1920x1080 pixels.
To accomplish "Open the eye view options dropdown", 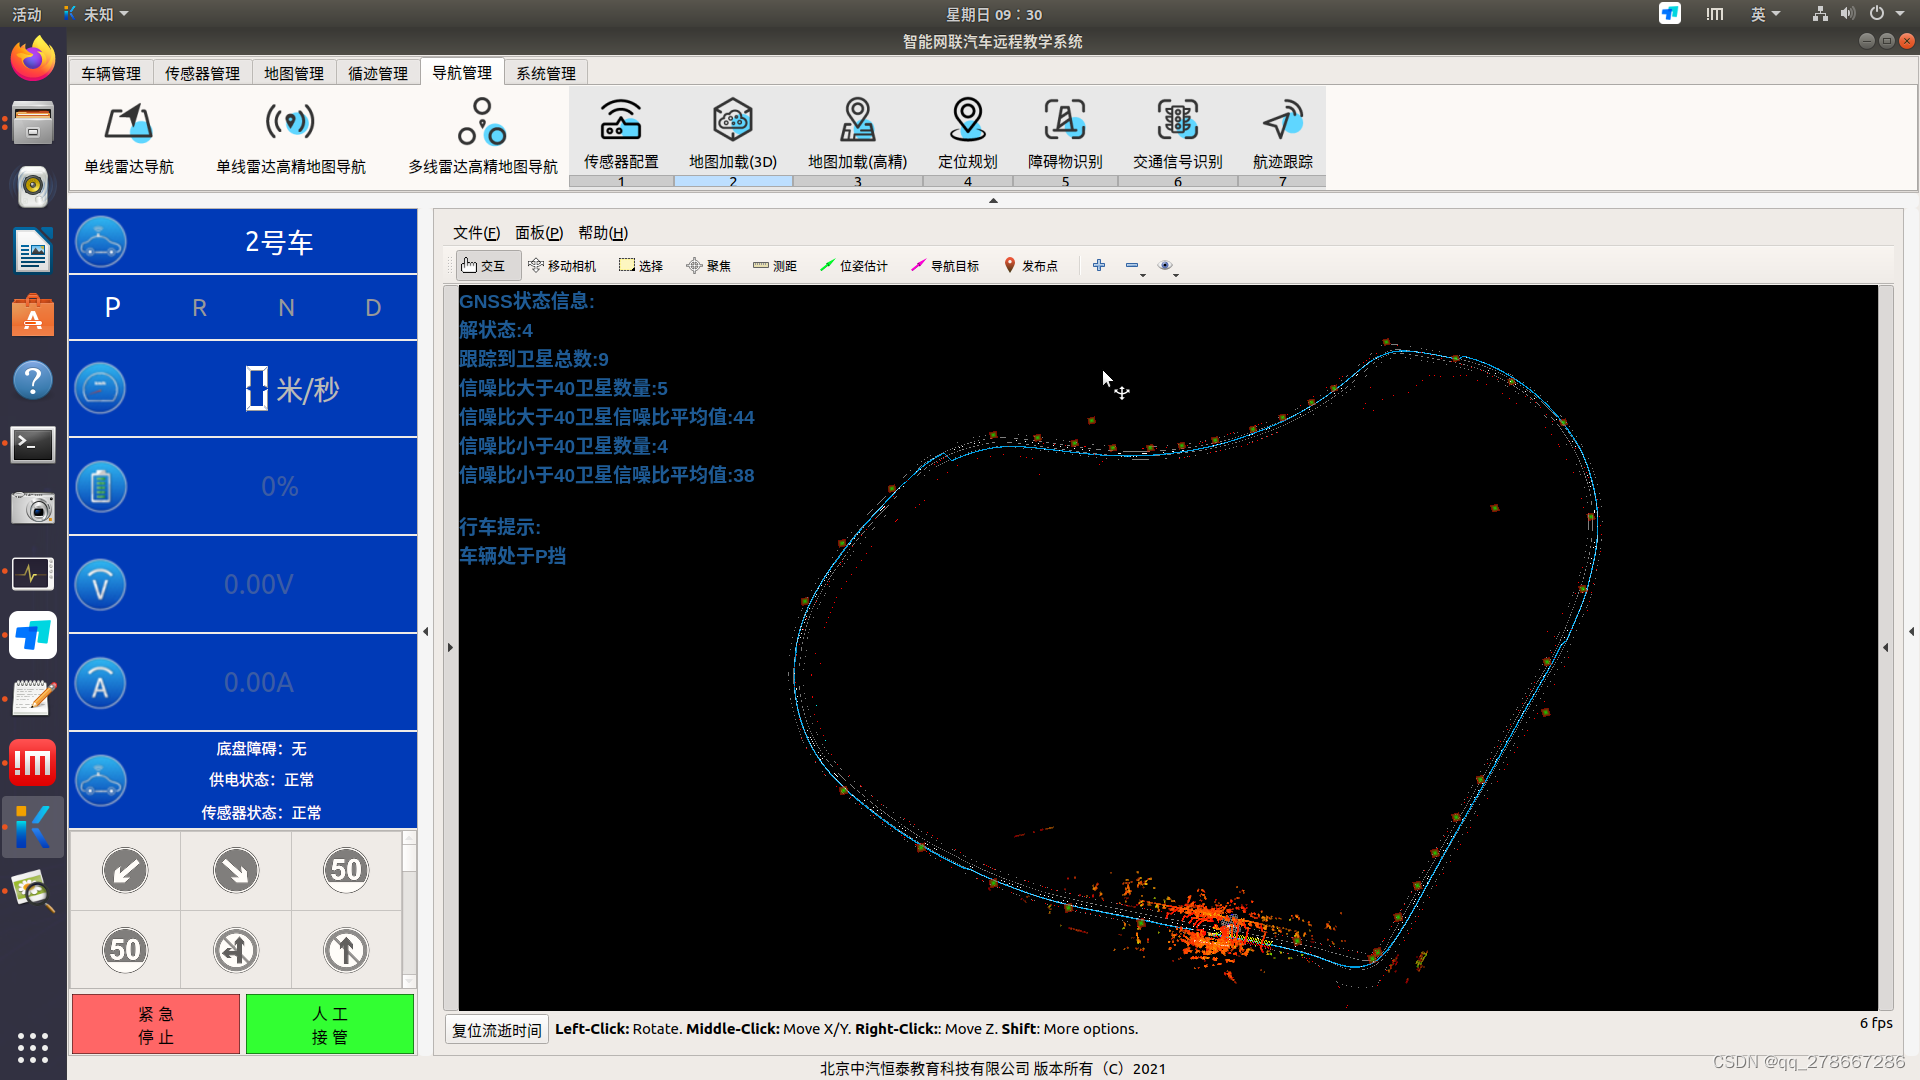I will [x=1168, y=266].
